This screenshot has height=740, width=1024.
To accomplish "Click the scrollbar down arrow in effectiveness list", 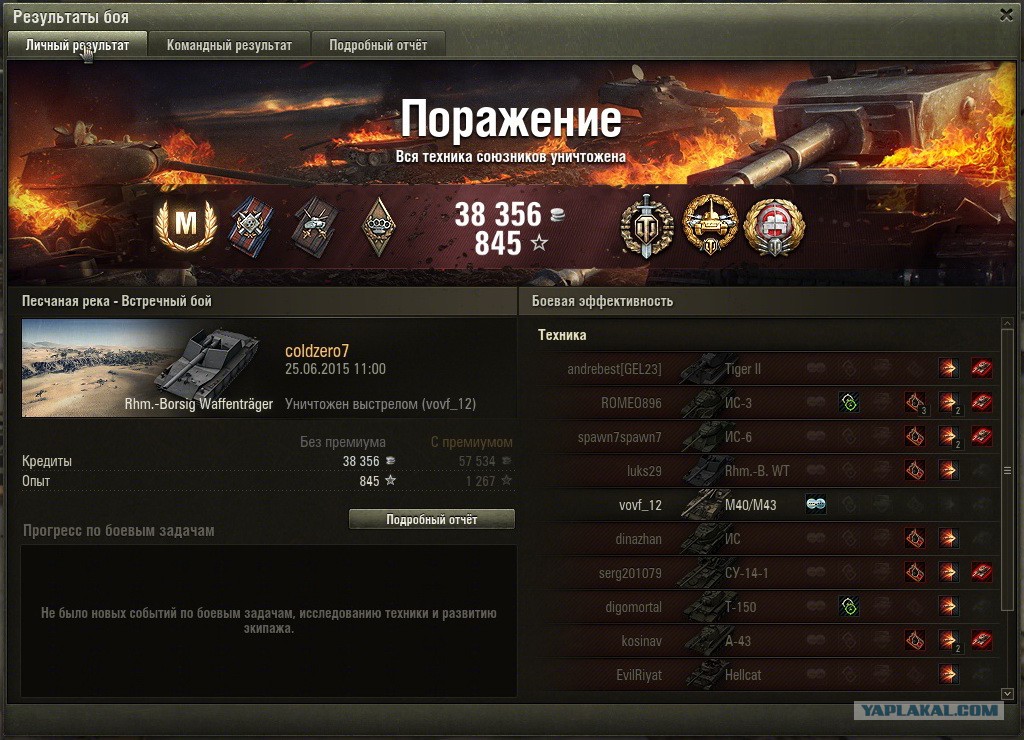I will [x=1008, y=693].
